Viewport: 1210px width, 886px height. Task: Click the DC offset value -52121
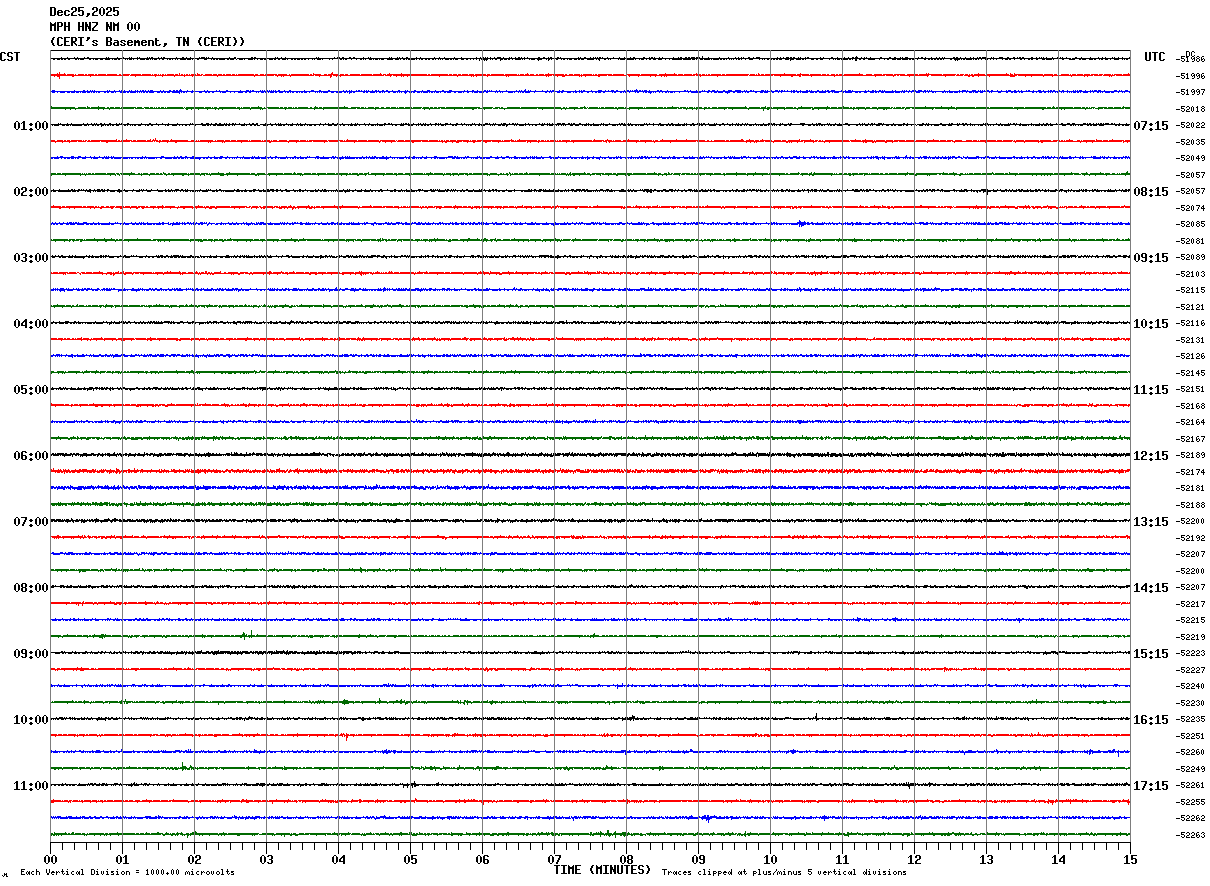tap(1190, 307)
